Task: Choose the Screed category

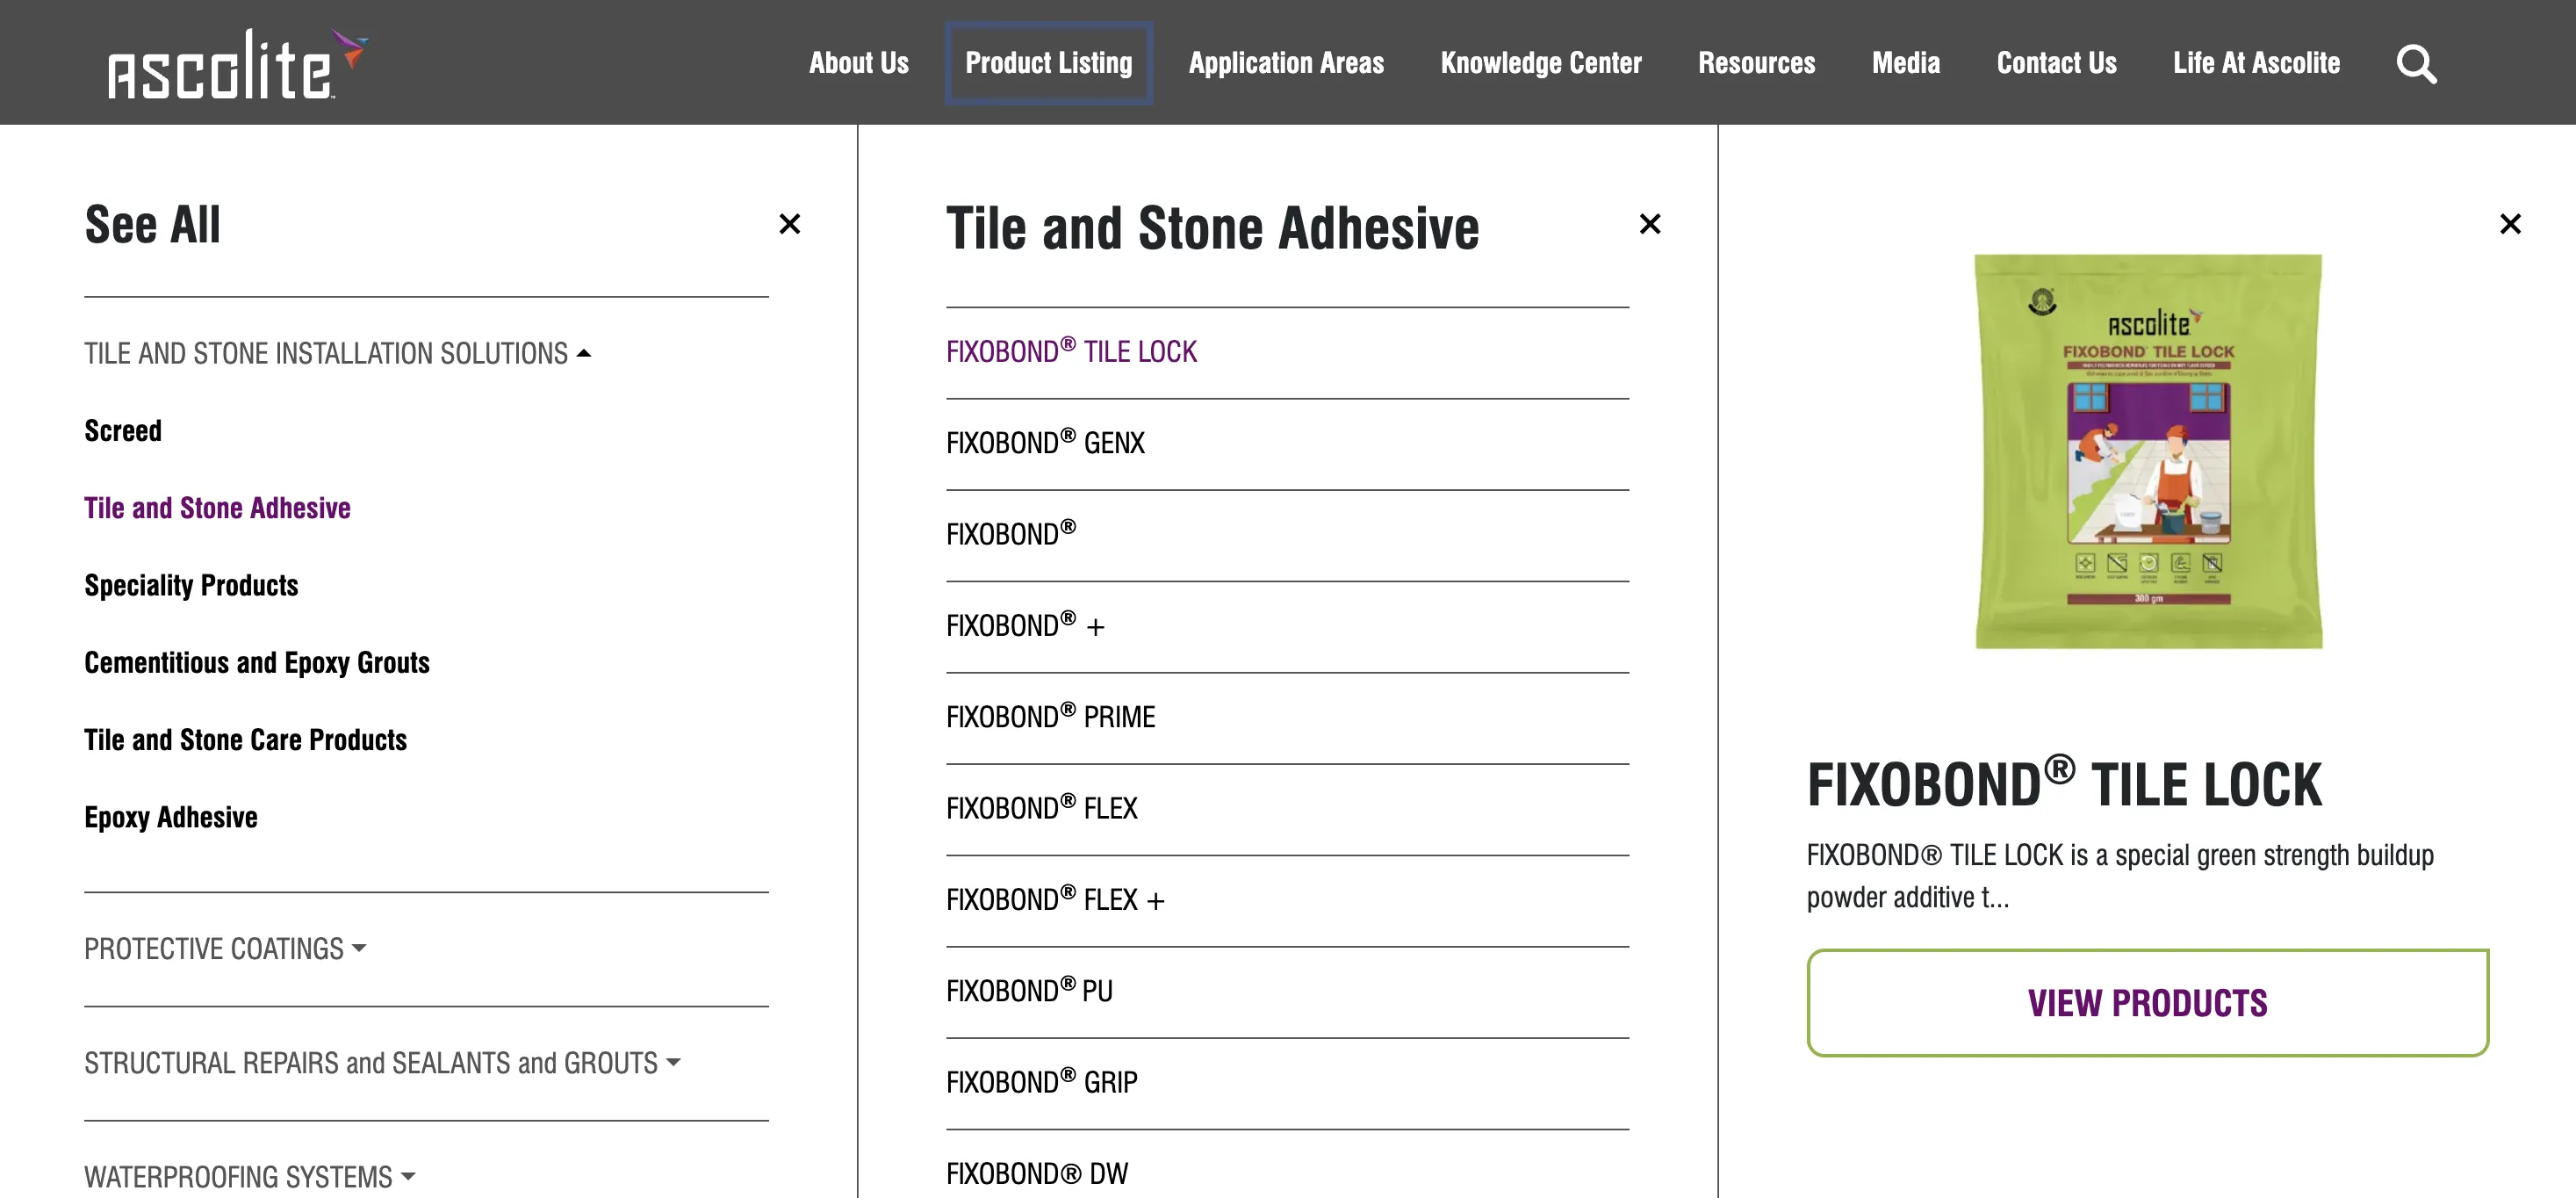Action: click(123, 430)
